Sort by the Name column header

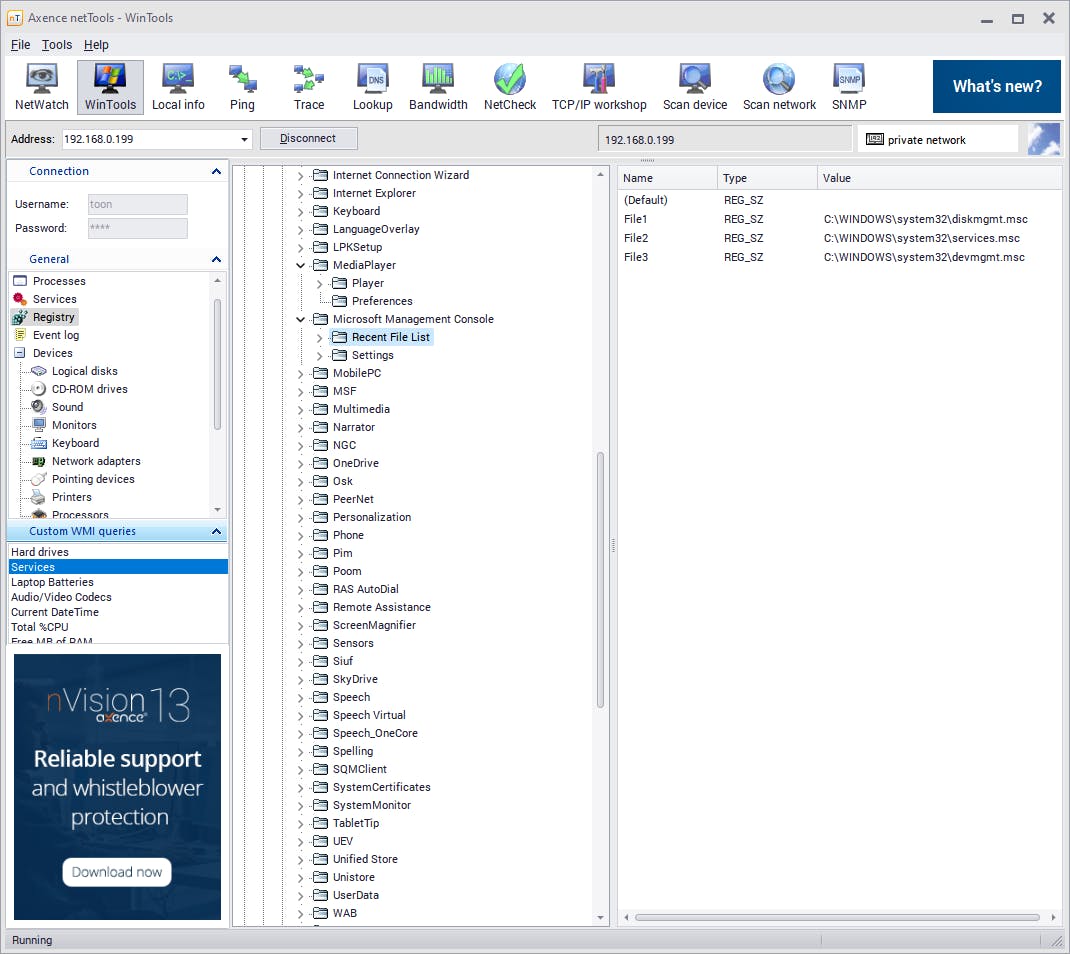667,178
